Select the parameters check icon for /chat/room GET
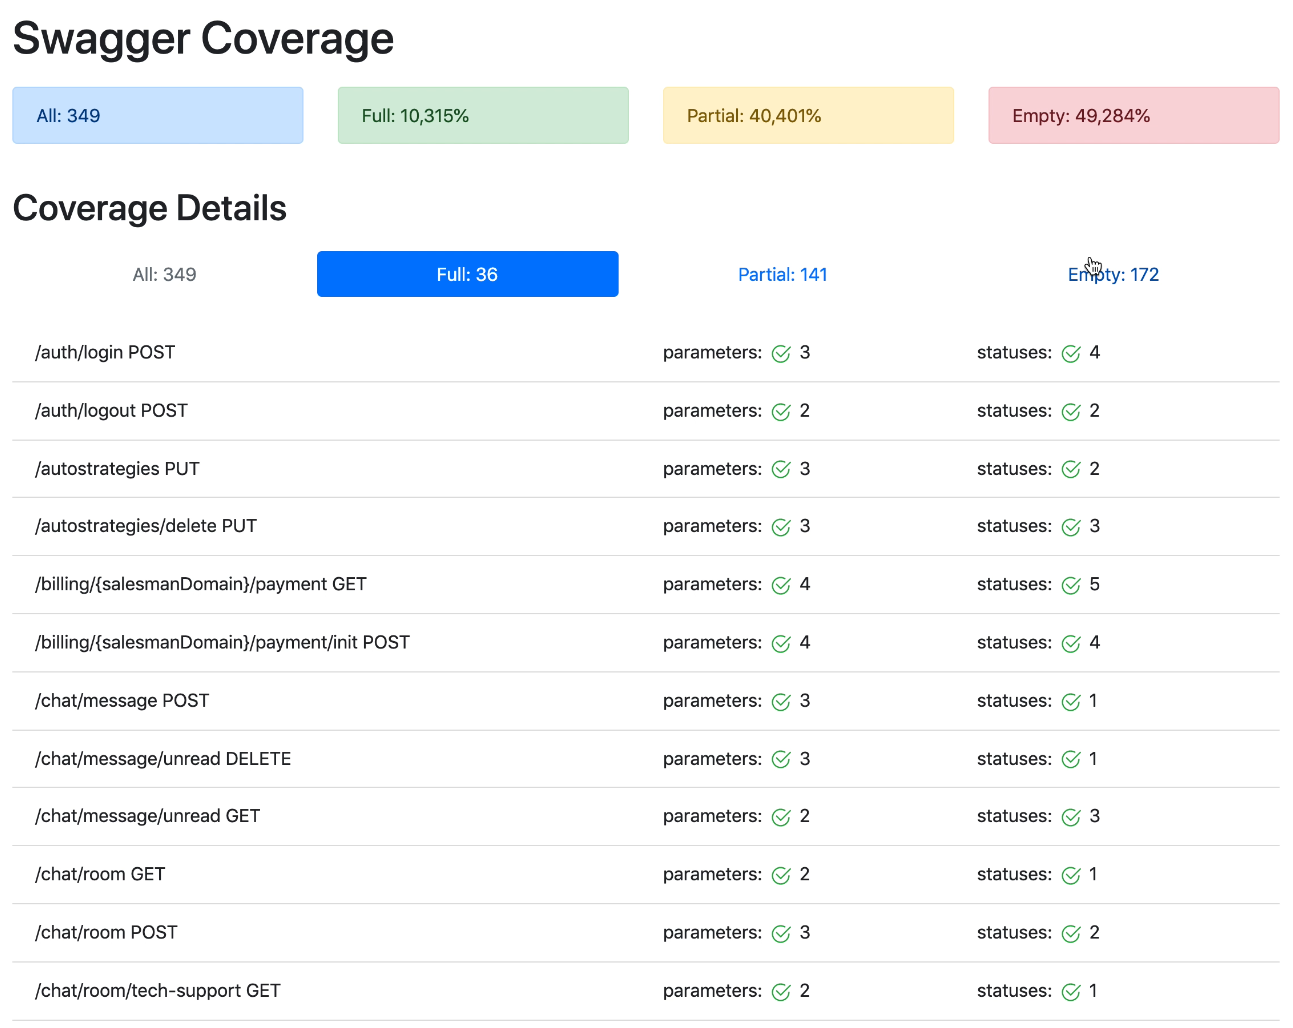This screenshot has width=1293, height=1028. (x=781, y=874)
